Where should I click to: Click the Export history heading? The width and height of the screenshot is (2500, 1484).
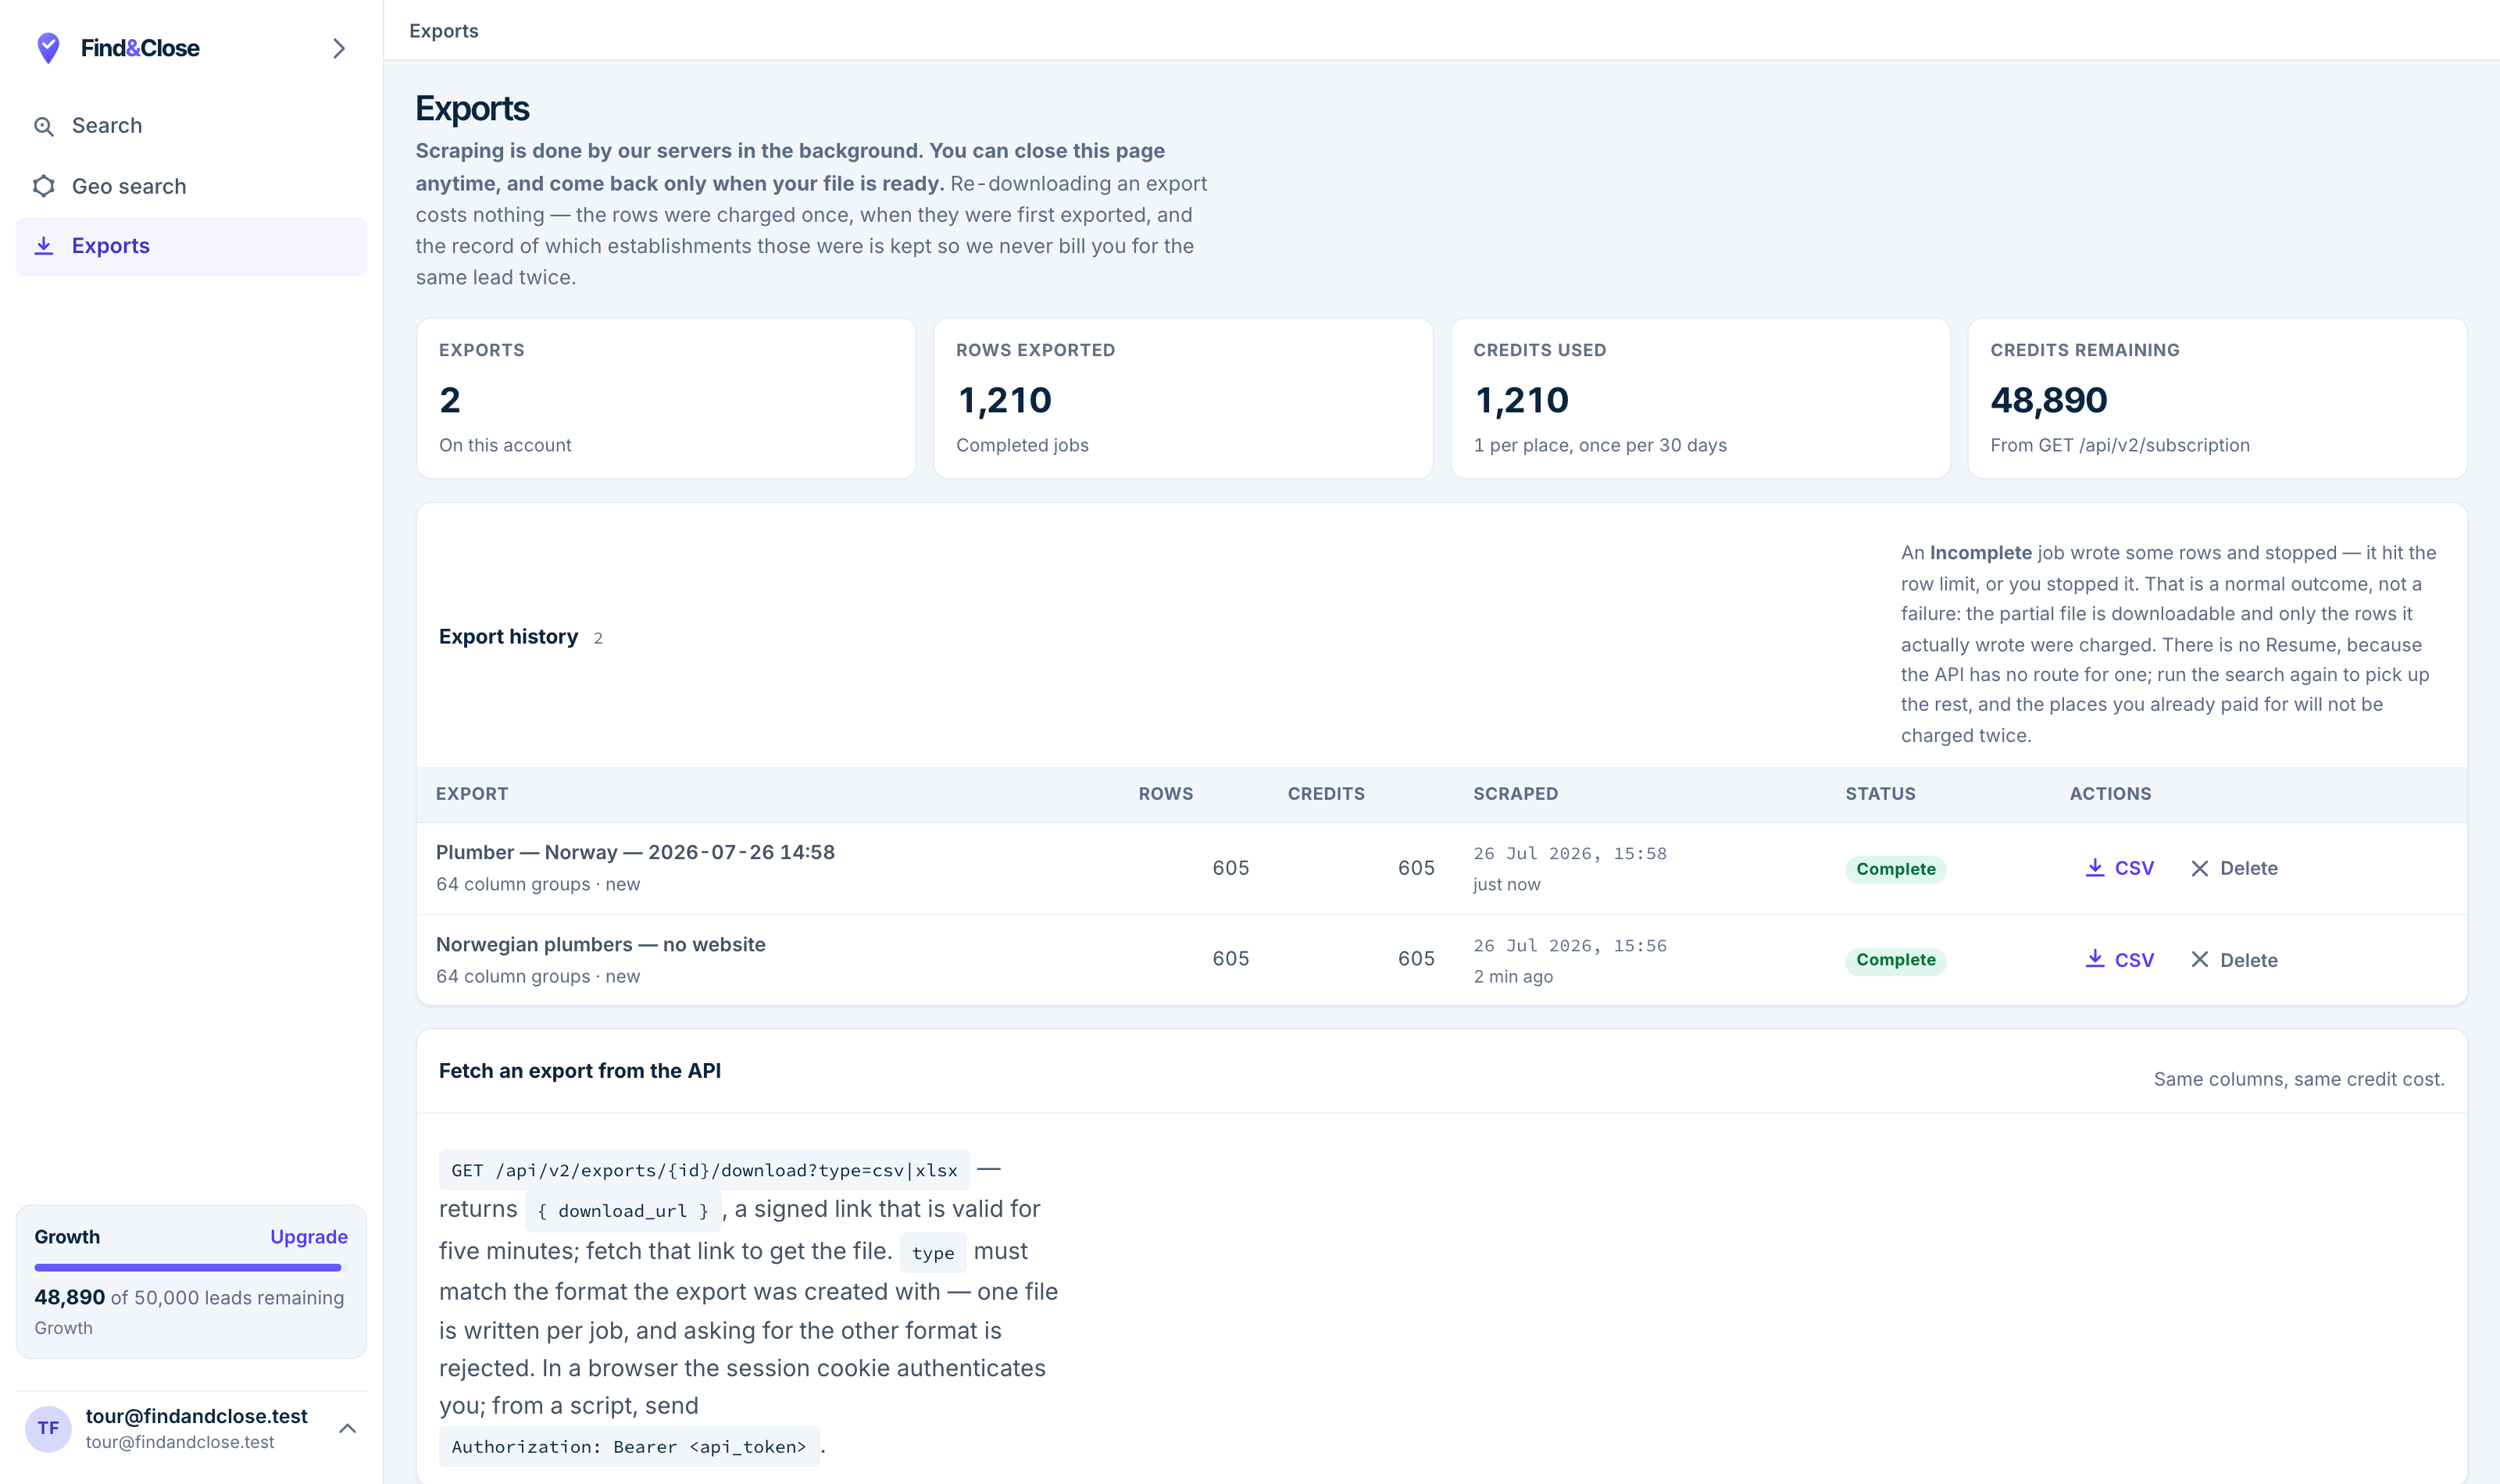pos(508,637)
